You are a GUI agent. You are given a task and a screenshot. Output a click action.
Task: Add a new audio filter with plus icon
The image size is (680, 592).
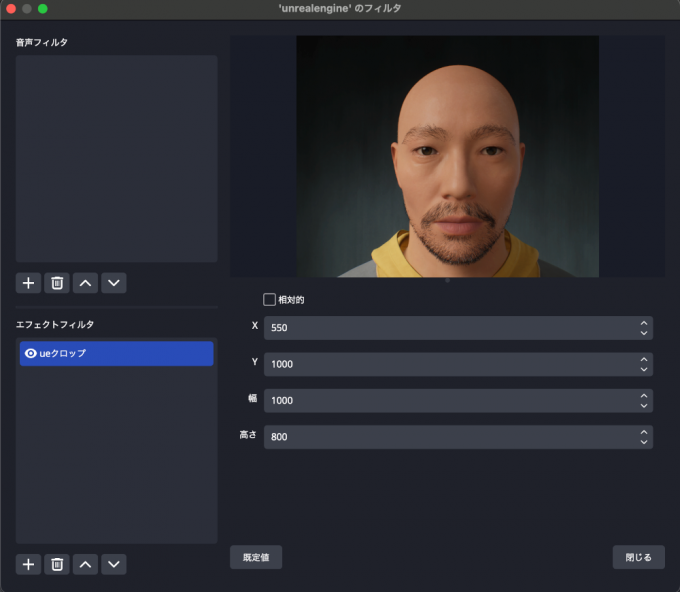tap(29, 283)
